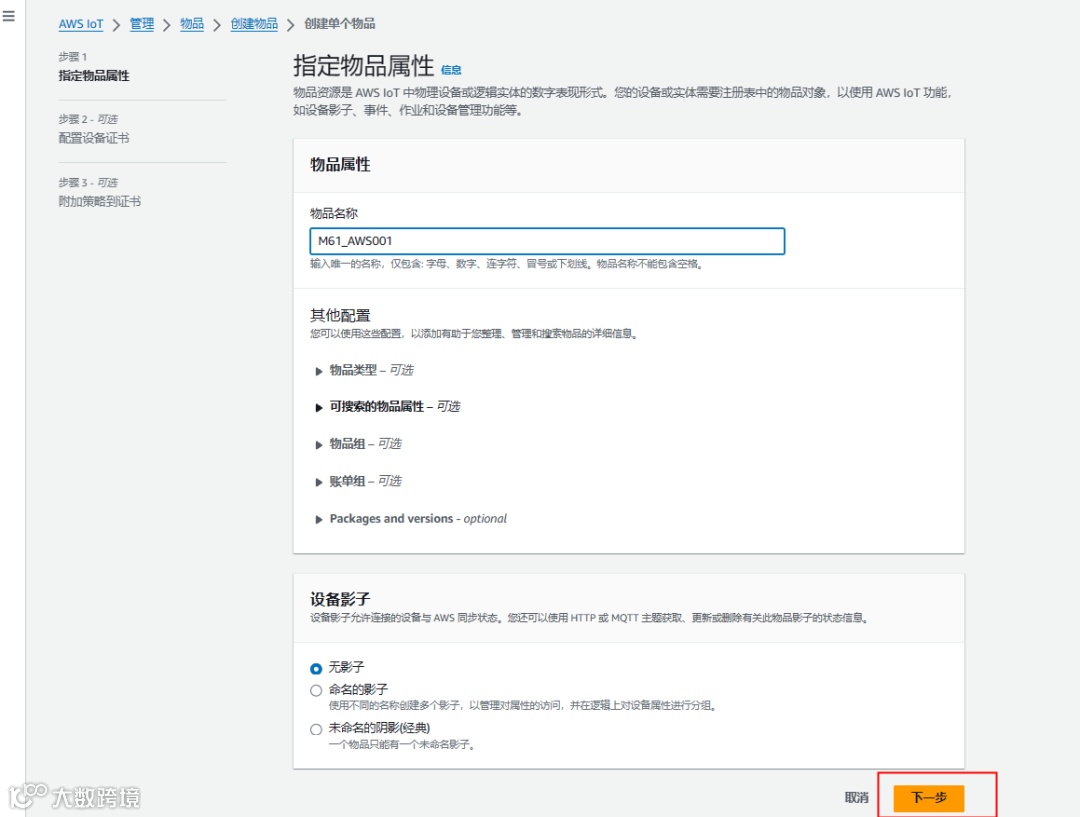Click the 信息 info link beside the heading
This screenshot has height=817, width=1080.
tap(451, 70)
